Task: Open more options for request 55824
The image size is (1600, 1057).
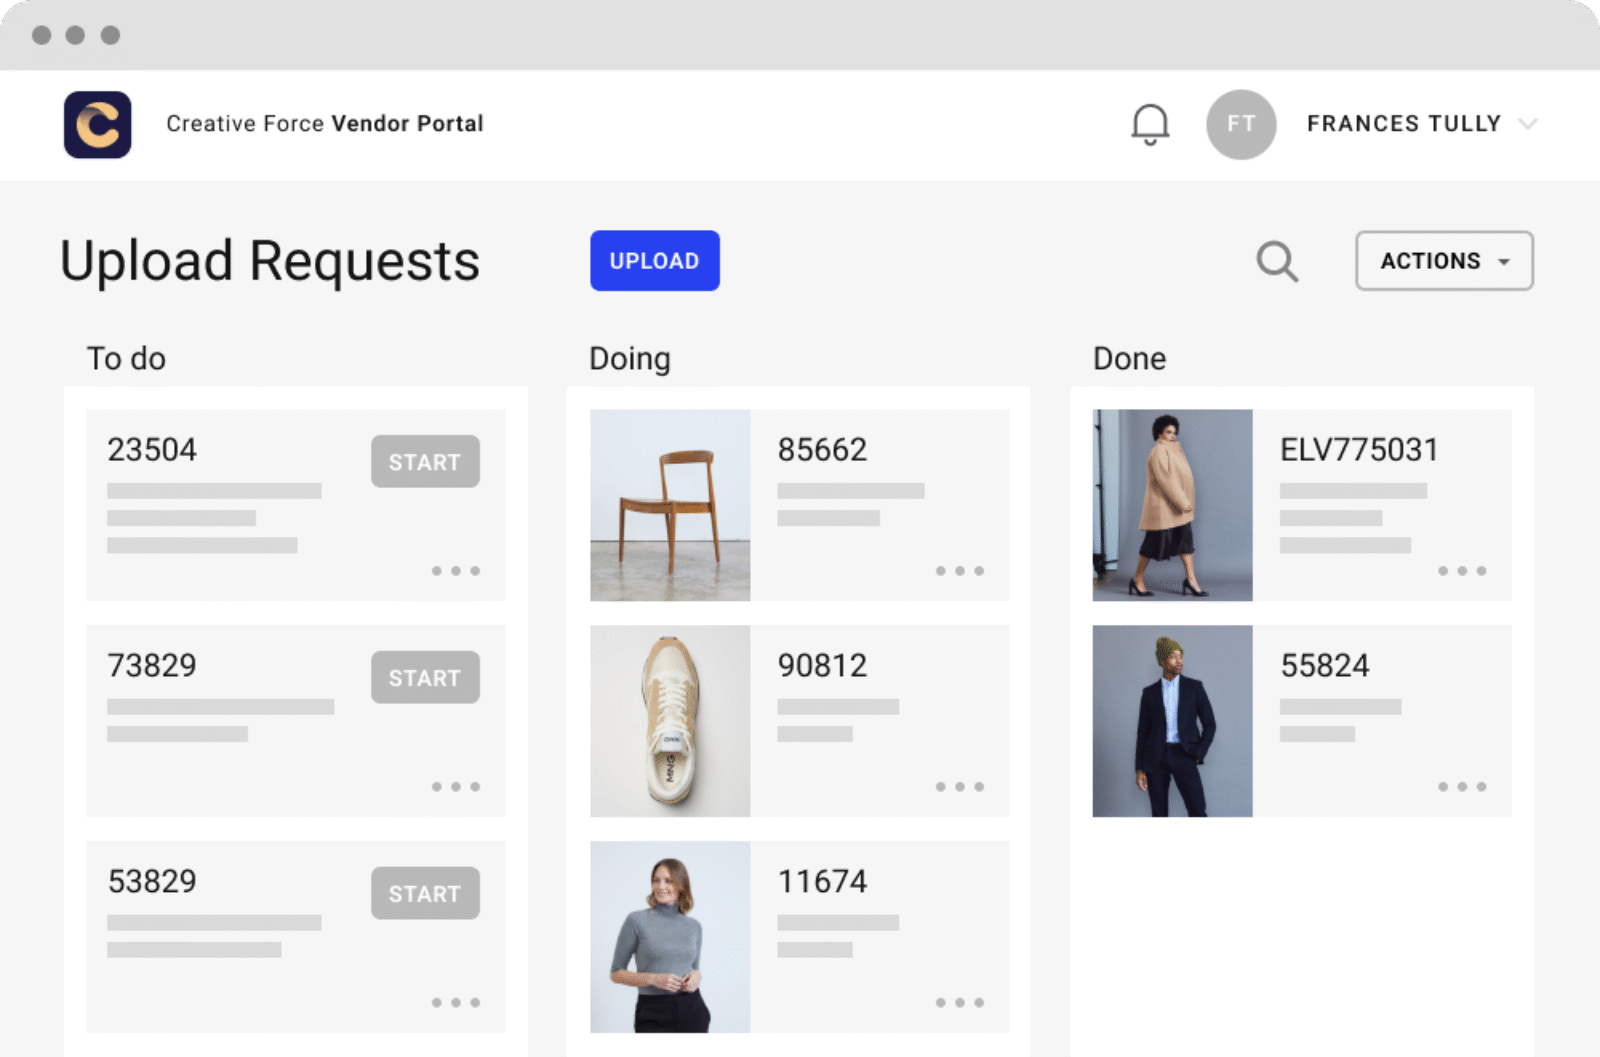Action: [x=1462, y=787]
